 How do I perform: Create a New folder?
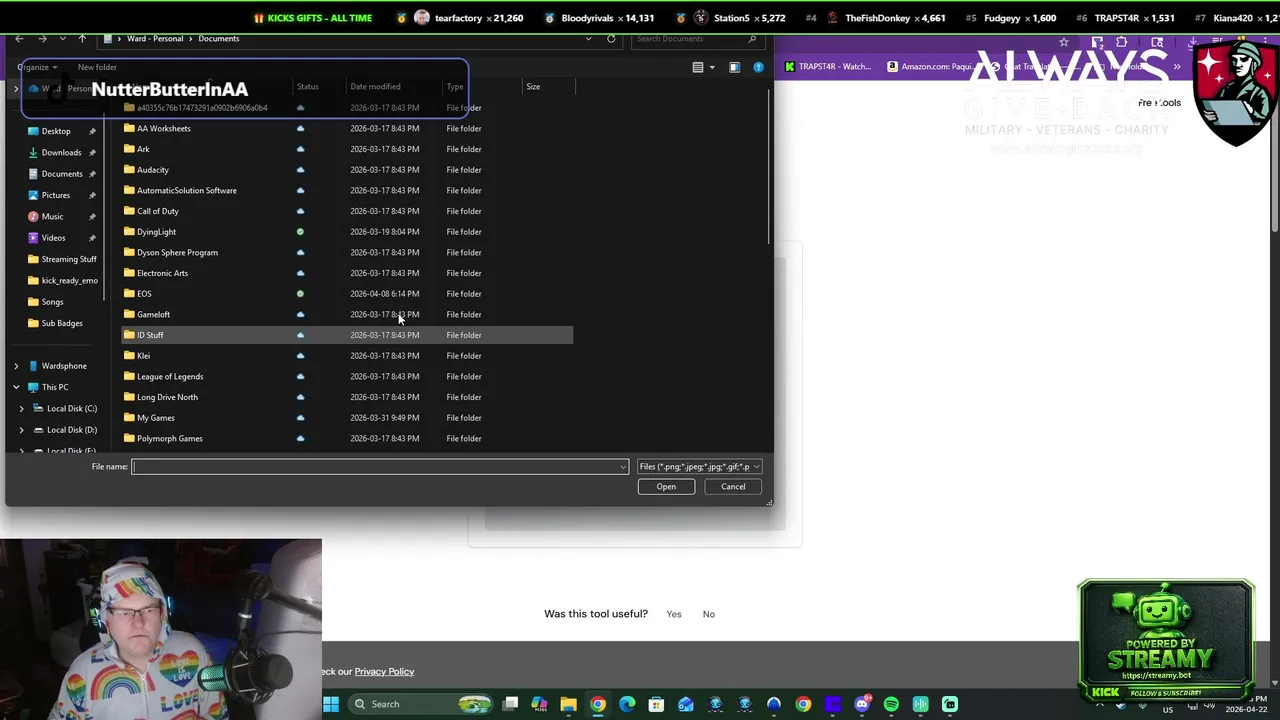point(97,67)
